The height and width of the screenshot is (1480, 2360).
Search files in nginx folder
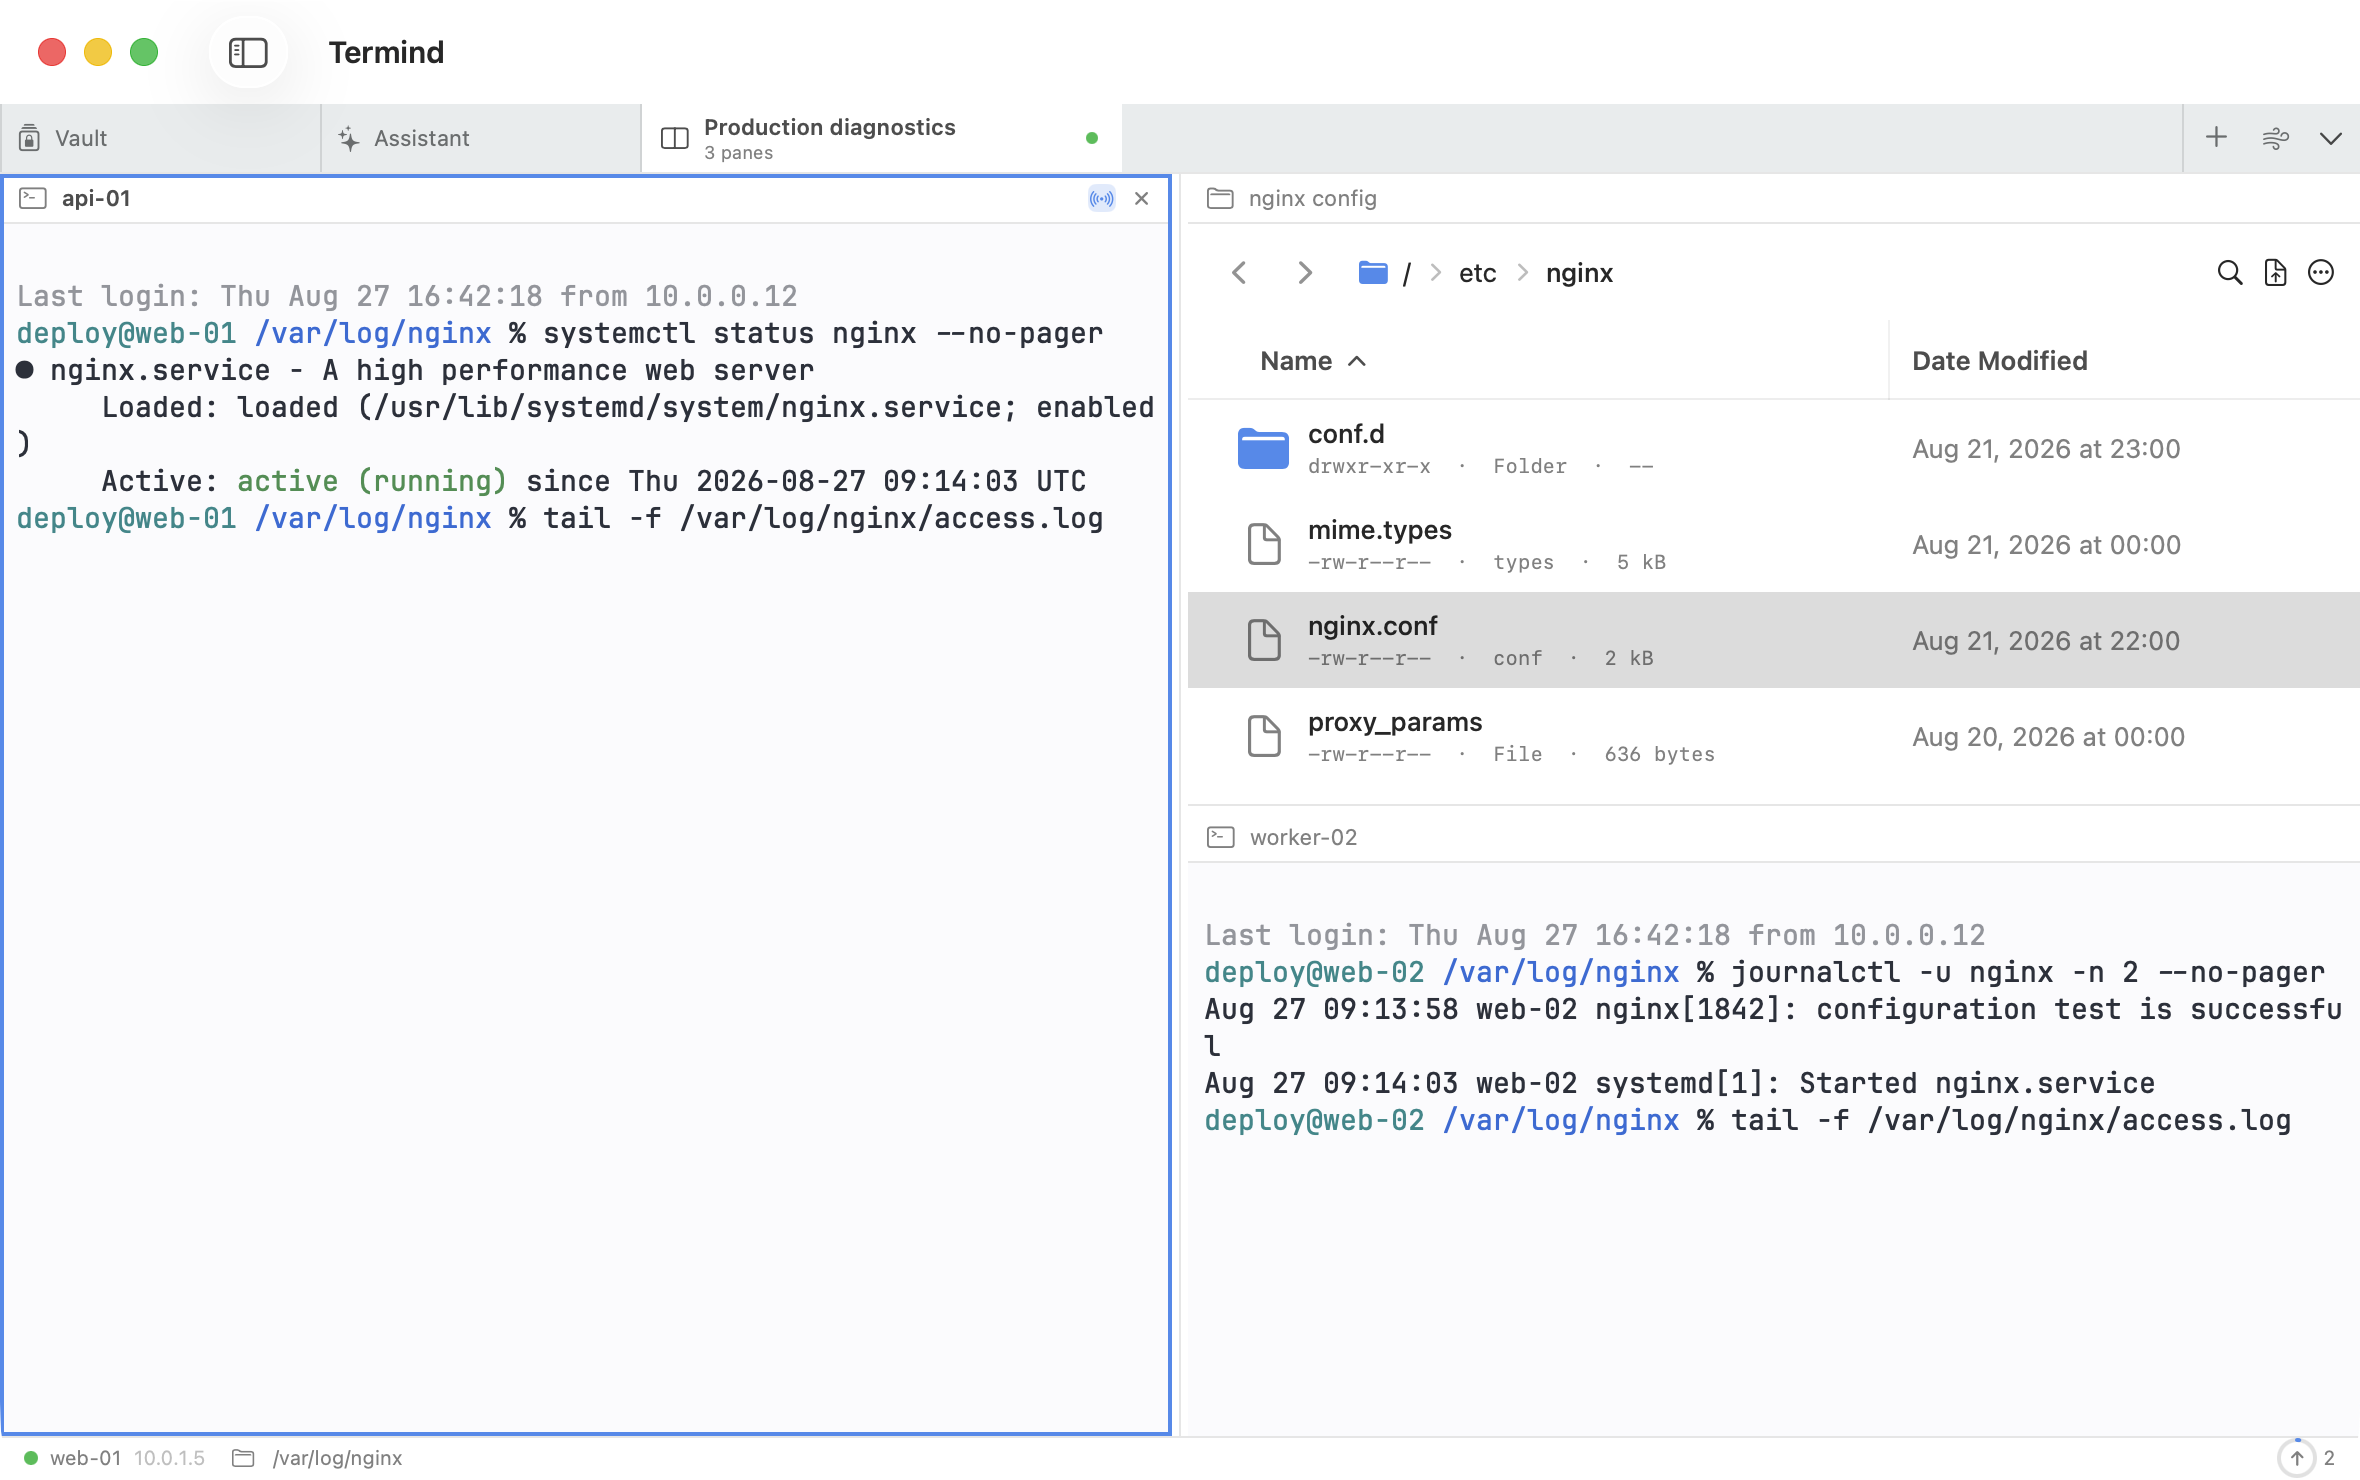(2229, 272)
